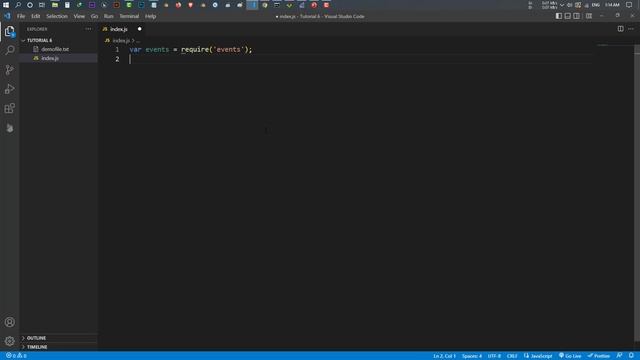Click the Customize Layout icon
Image resolution: width=640 pixels, height=360 pixels.
click(x=589, y=16)
